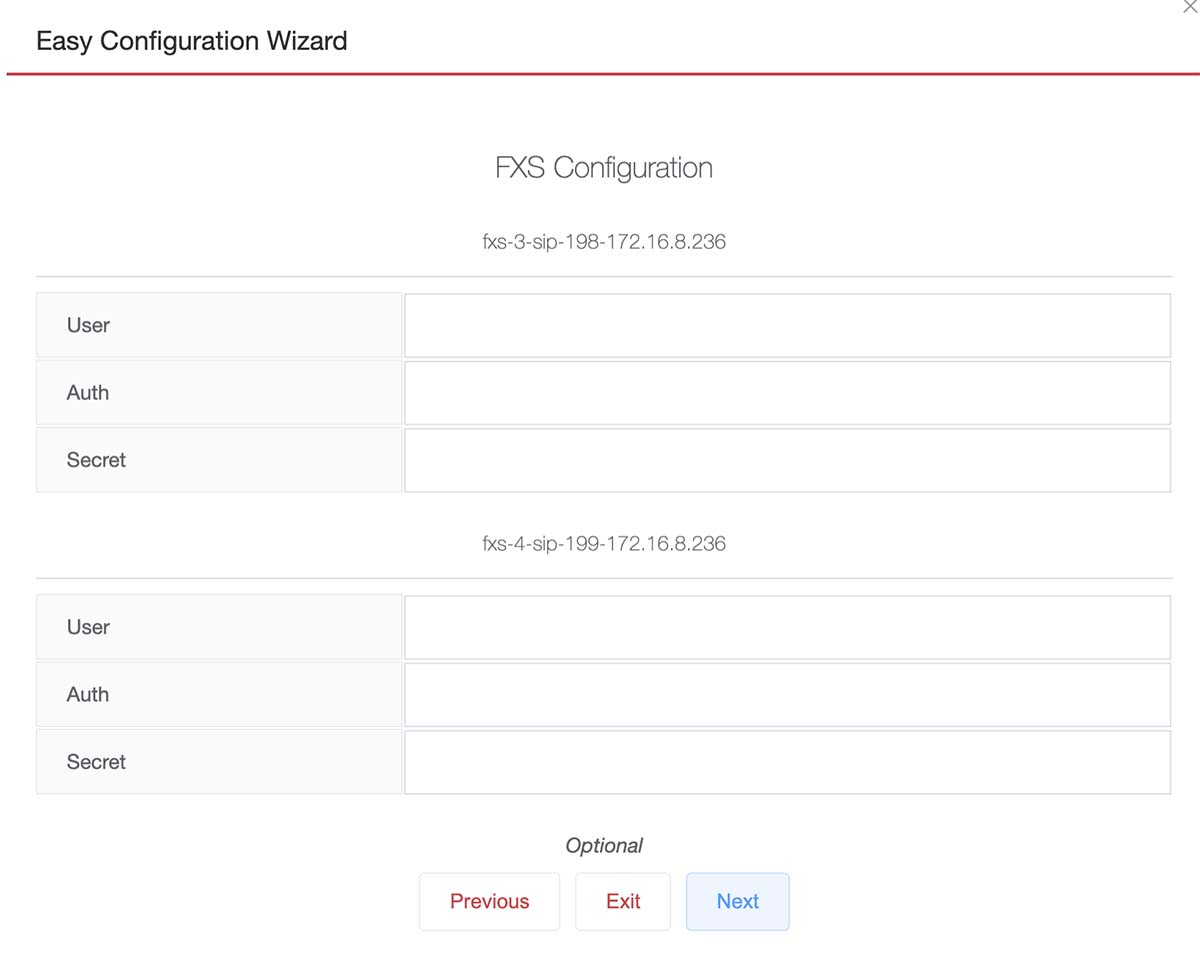Exit the configuration wizard
This screenshot has width=1200, height=967.
click(x=622, y=901)
